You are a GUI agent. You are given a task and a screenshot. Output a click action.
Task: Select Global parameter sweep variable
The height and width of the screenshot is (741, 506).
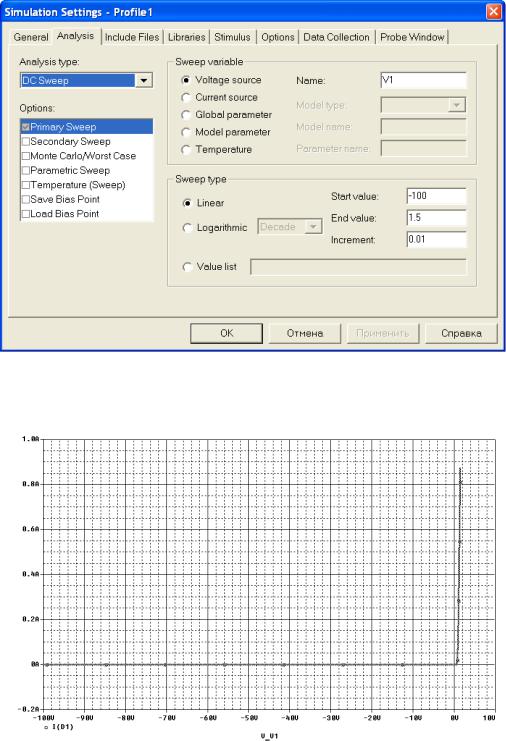[x=186, y=115]
